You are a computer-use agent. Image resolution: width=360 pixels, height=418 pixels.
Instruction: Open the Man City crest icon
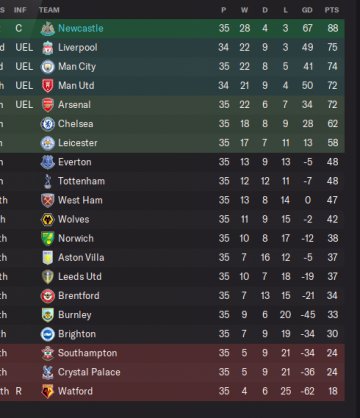click(47, 67)
